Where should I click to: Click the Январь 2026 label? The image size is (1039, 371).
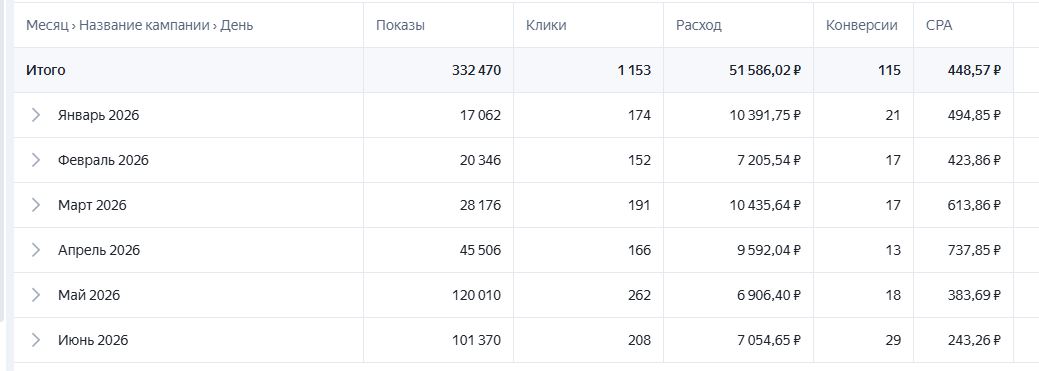pyautogui.click(x=99, y=115)
